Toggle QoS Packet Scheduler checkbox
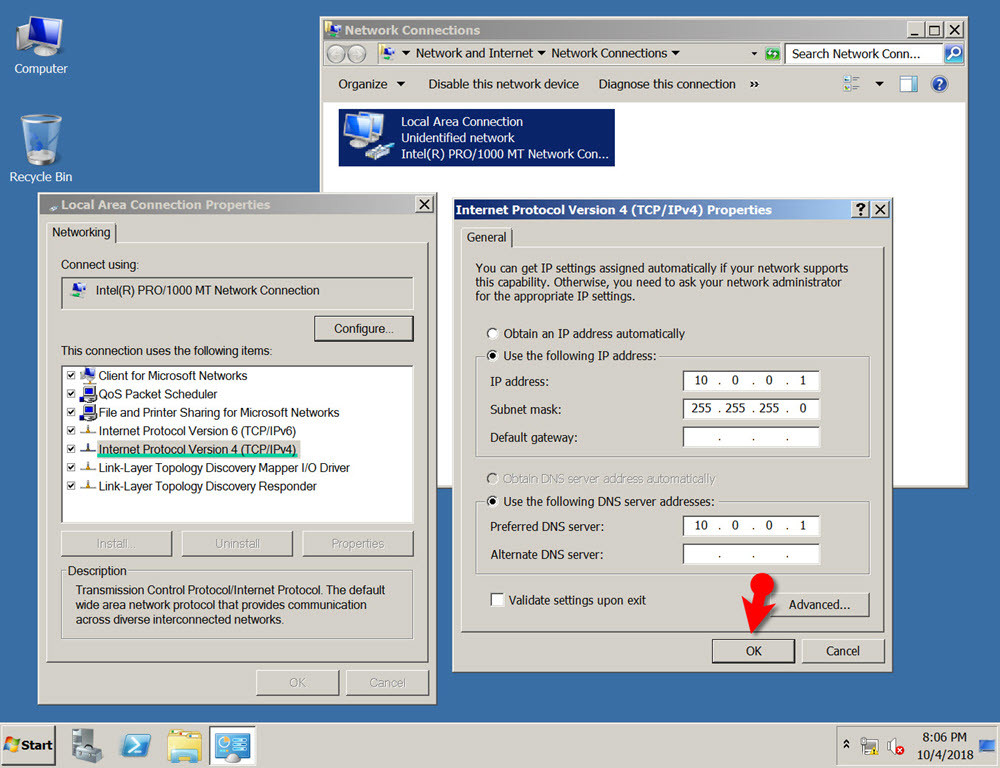 pyautogui.click(x=71, y=394)
